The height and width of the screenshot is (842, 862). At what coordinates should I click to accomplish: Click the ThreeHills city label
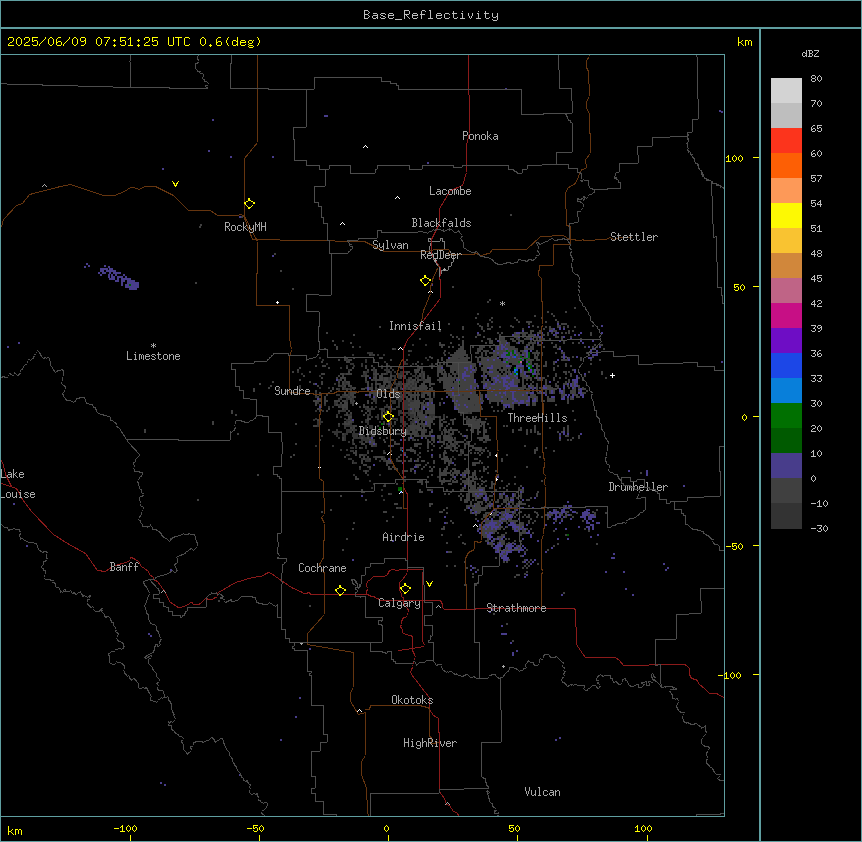tap(537, 418)
